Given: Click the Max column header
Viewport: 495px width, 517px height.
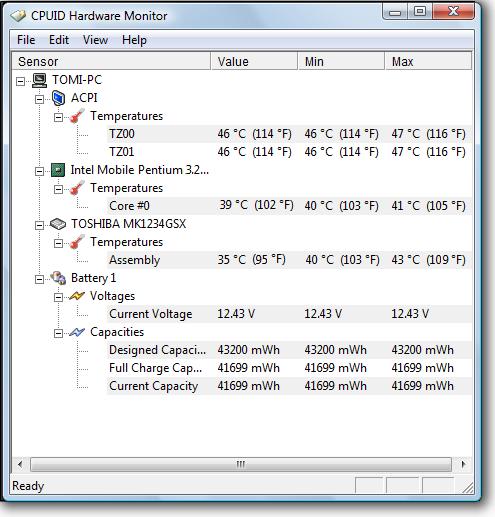Looking at the screenshot, I should 428,61.
